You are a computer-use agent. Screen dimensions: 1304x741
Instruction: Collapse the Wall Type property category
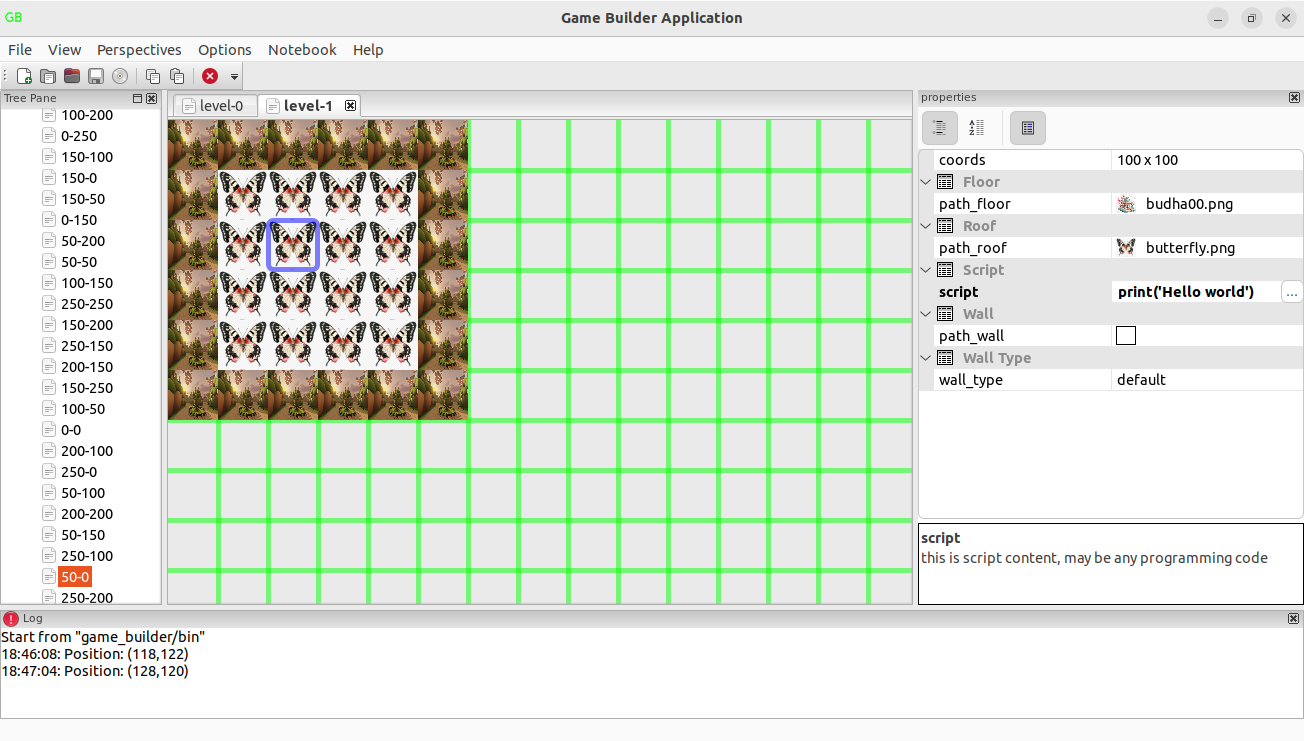[x=926, y=358]
